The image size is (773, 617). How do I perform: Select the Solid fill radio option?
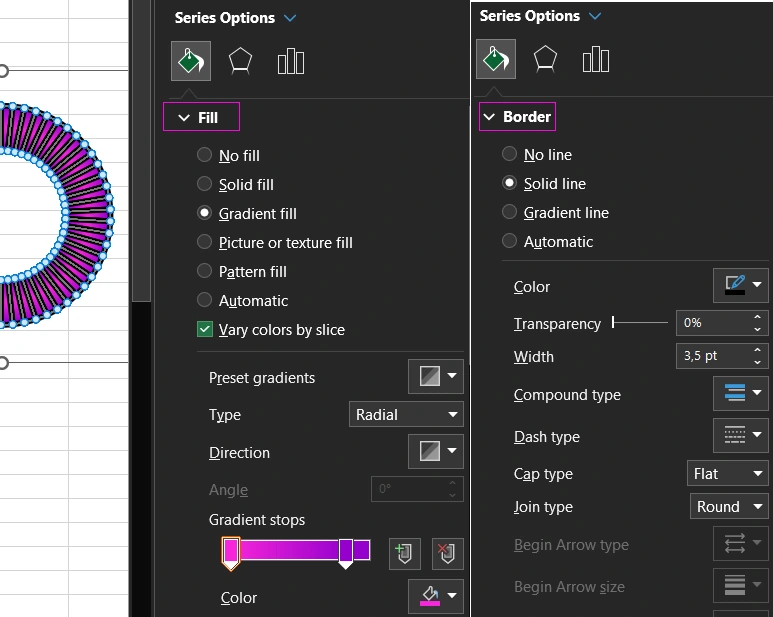pos(204,185)
